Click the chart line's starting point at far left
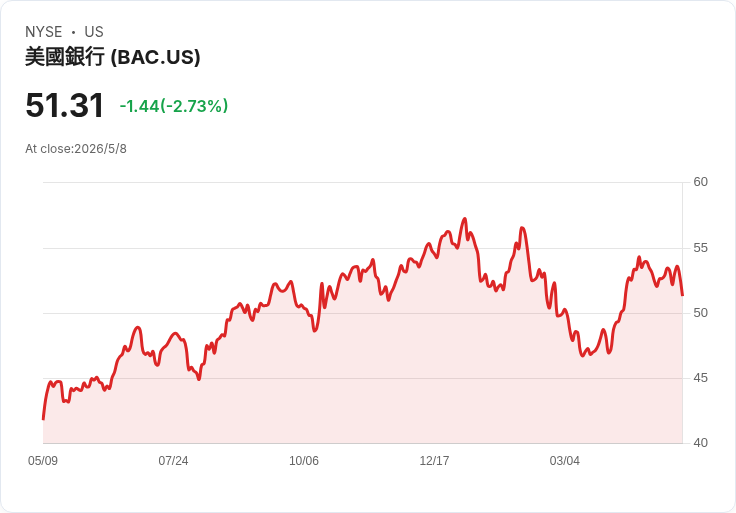Viewport: 736px width, 513px height. pyautogui.click(x=43, y=419)
